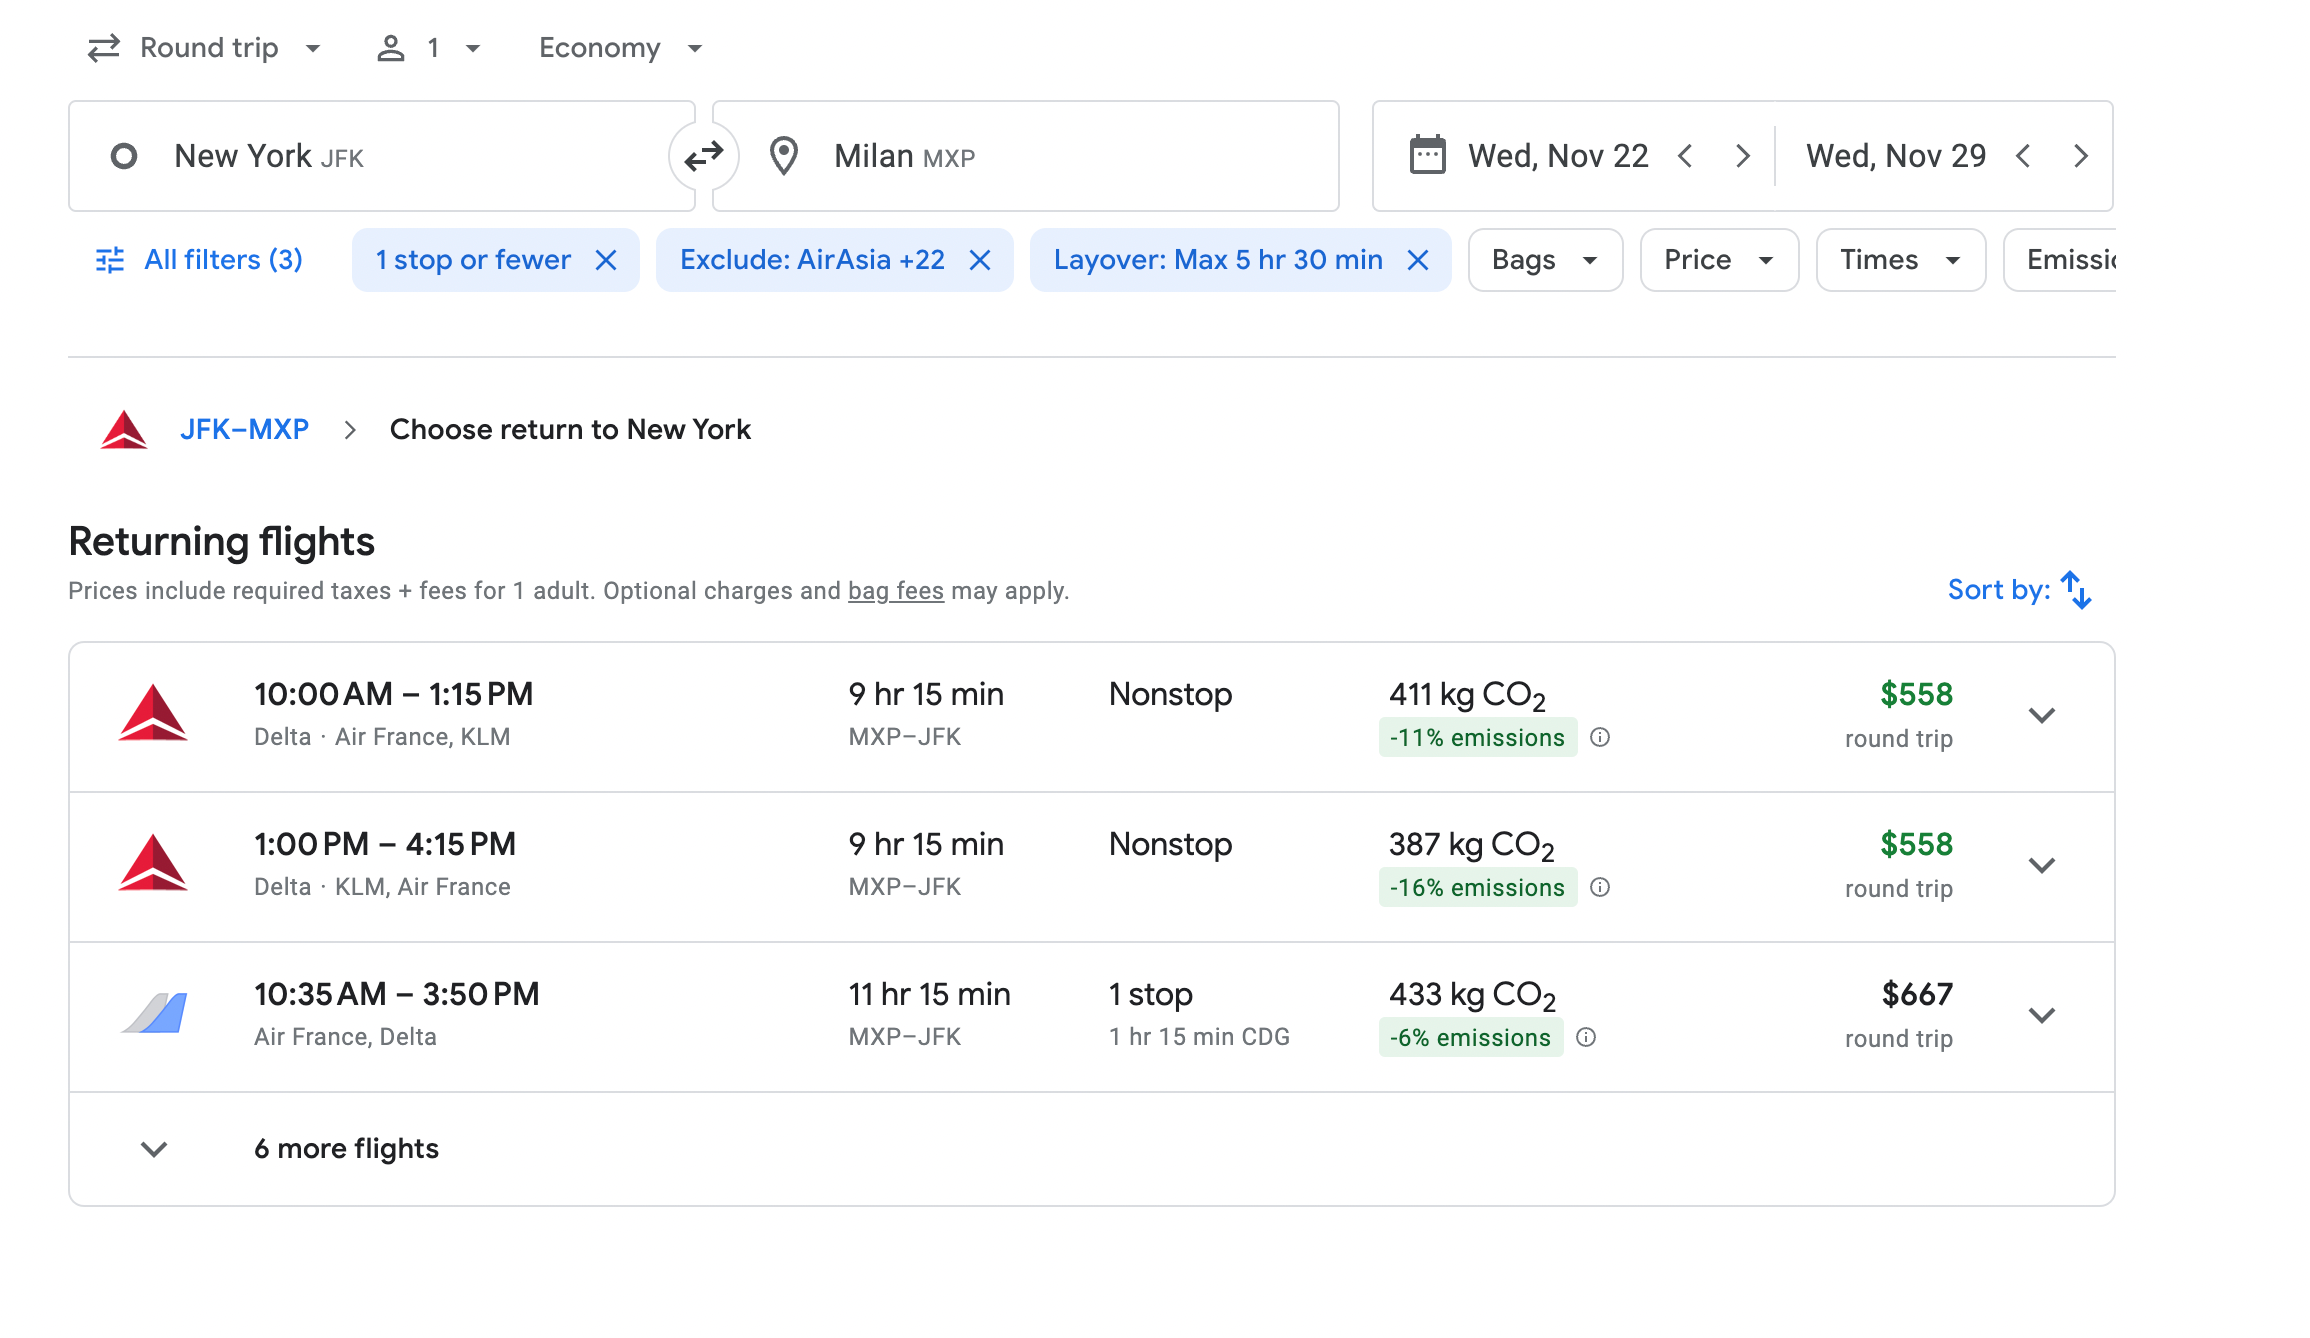Click info icon beside -11% emissions
This screenshot has width=2310, height=1338.
[x=1600, y=738]
